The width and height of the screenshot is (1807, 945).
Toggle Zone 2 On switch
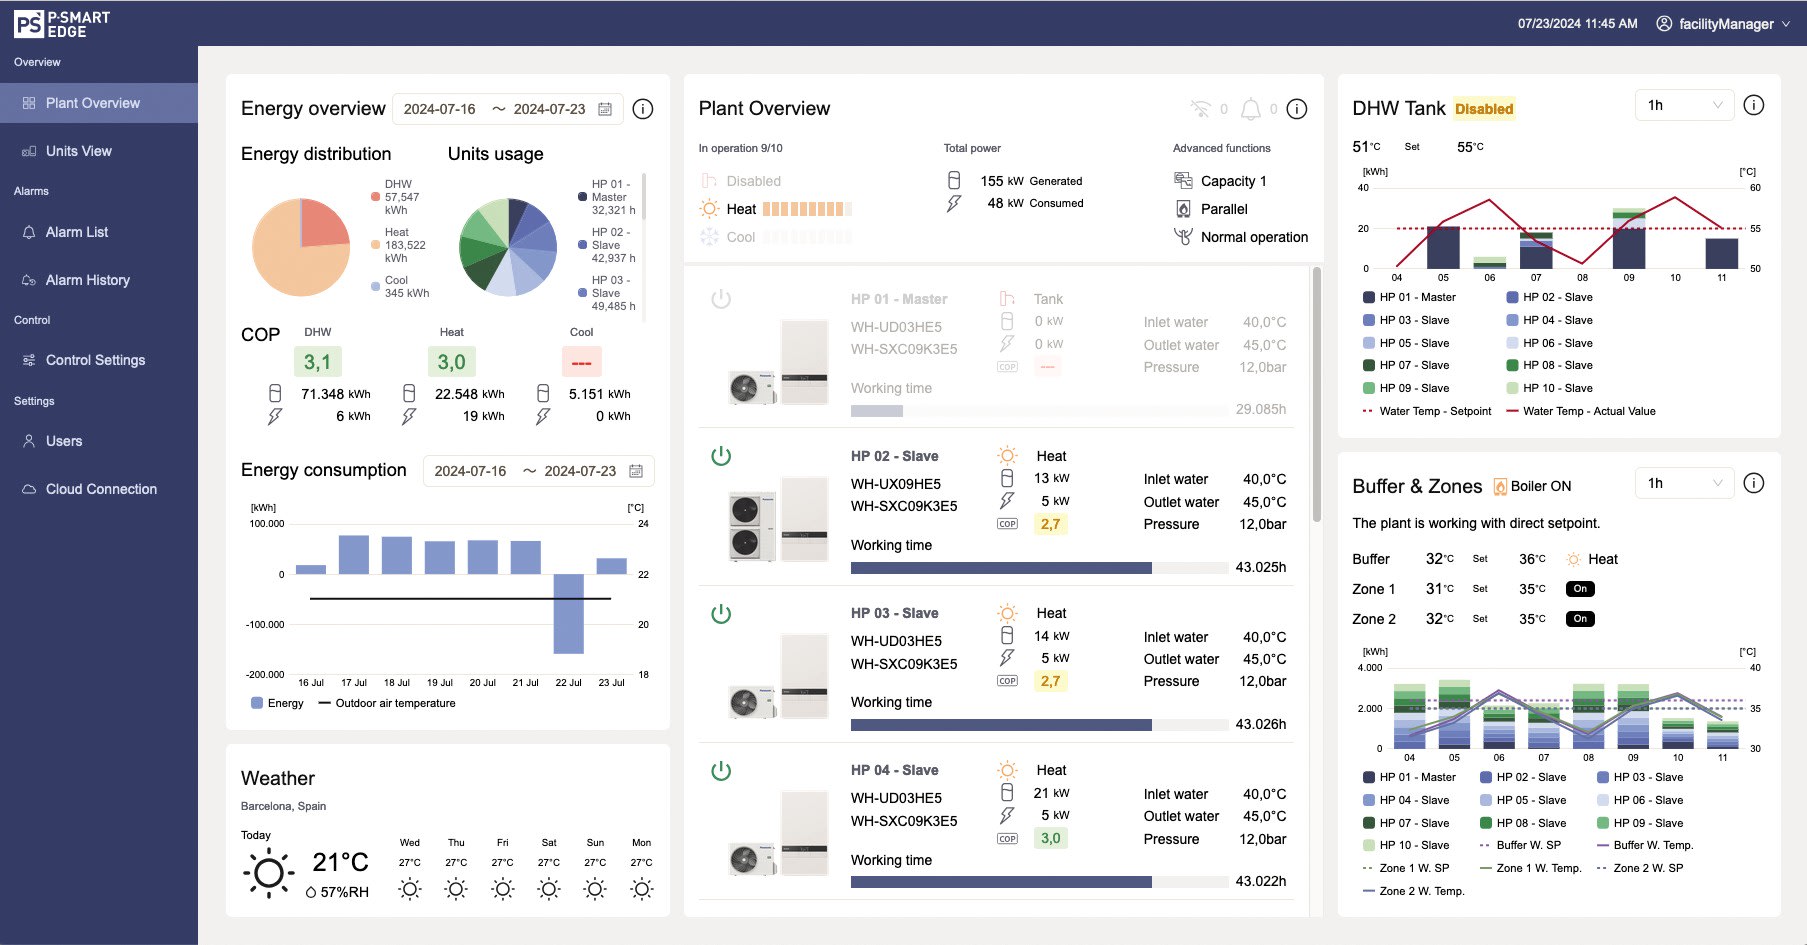click(x=1579, y=619)
